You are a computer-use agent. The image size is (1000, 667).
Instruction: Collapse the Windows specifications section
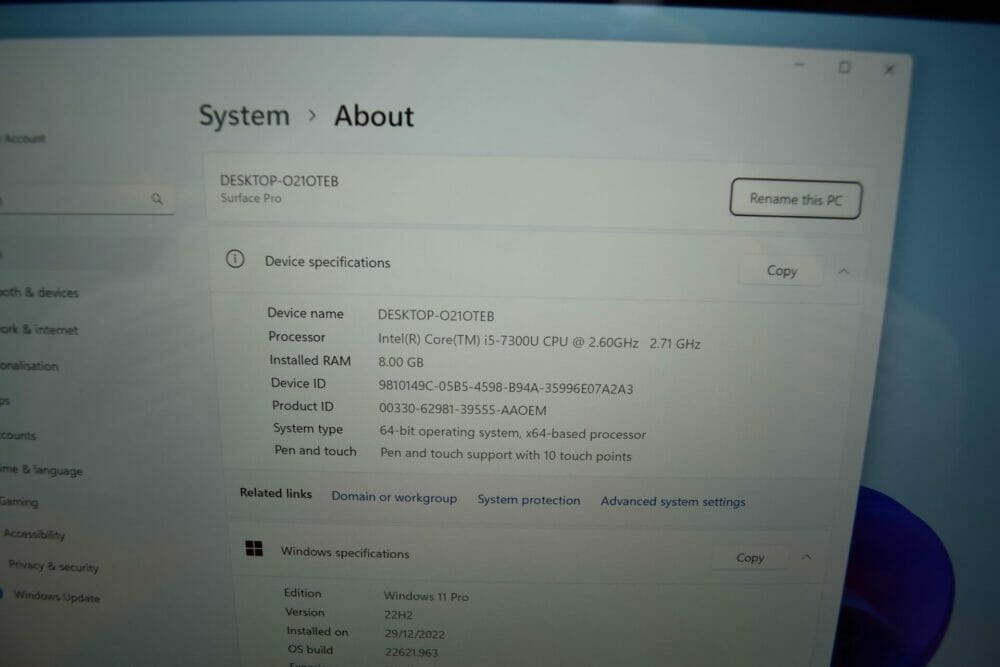coord(806,557)
